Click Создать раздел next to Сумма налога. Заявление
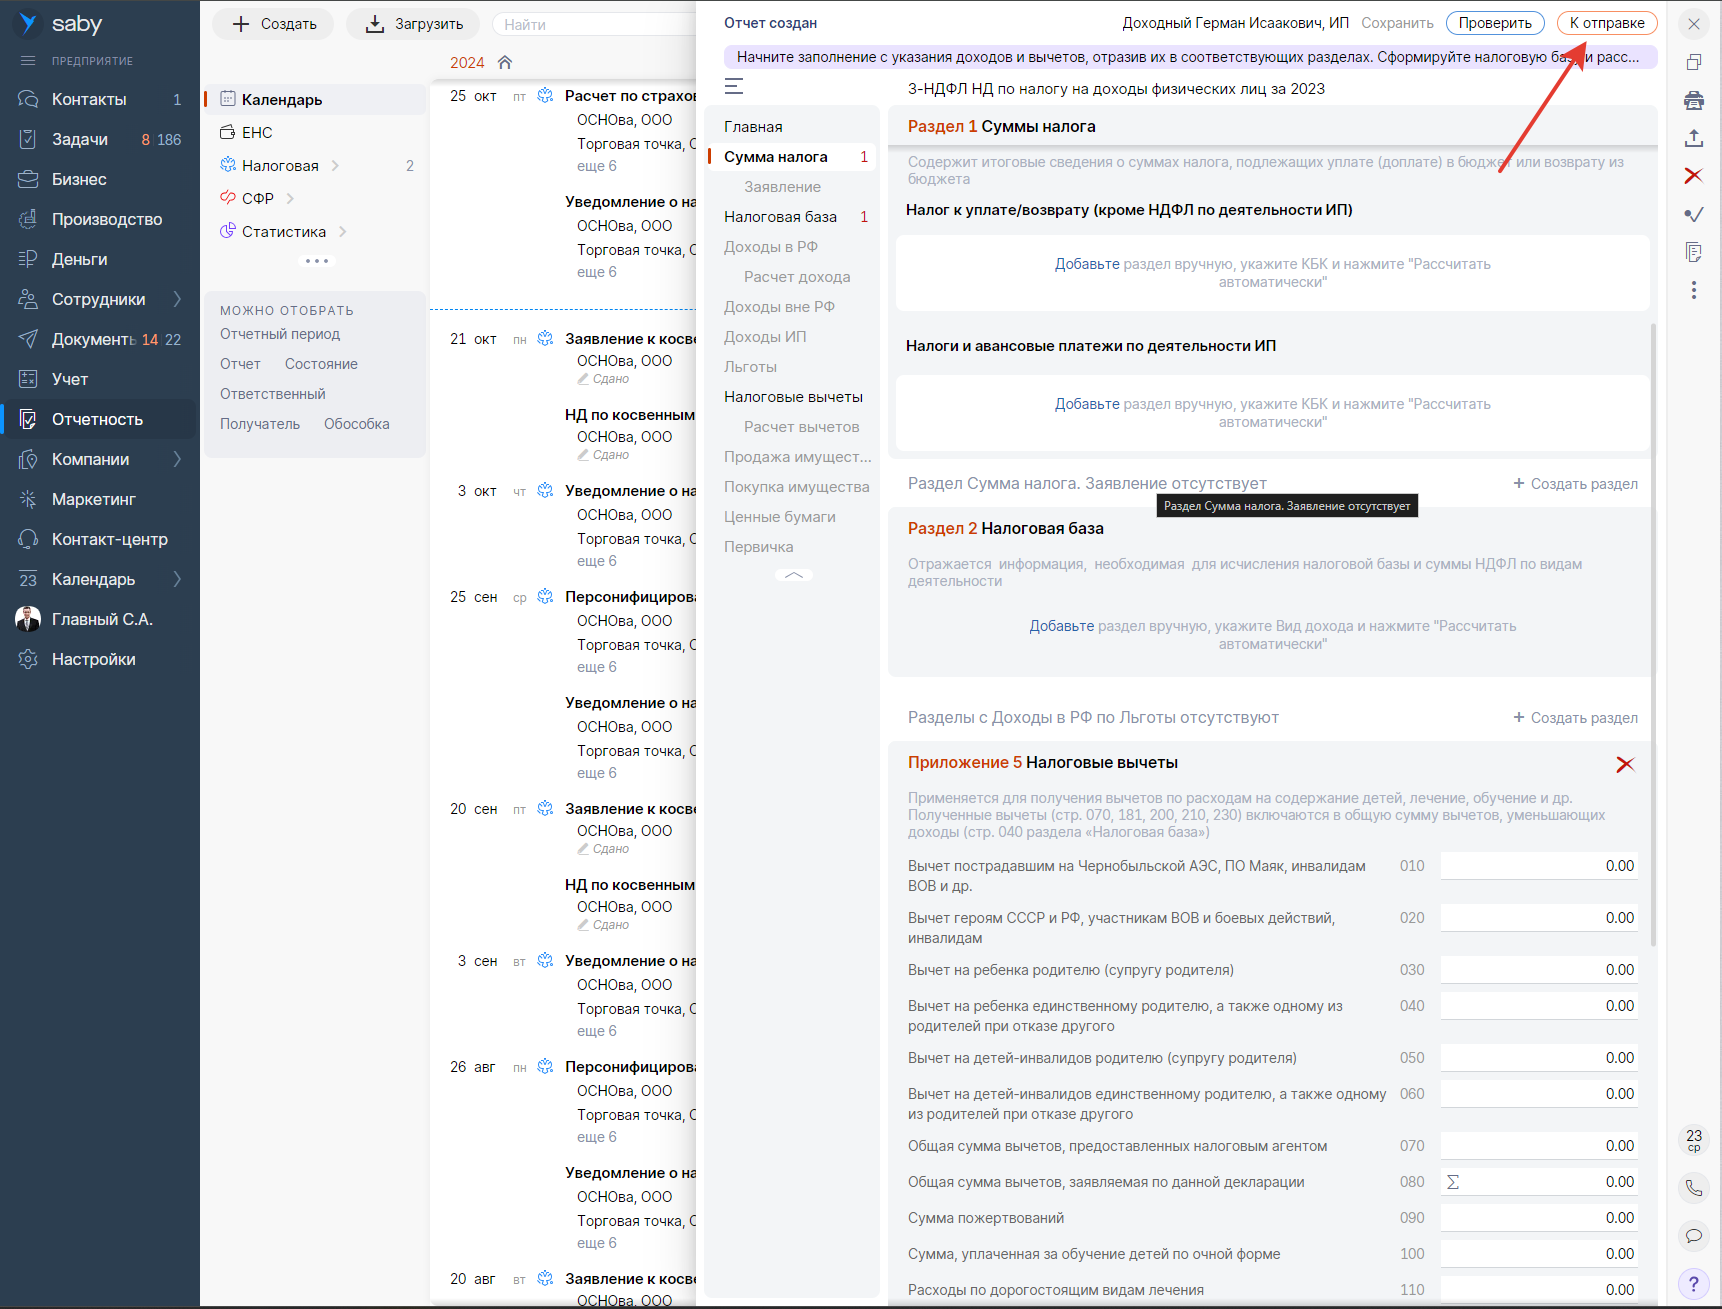 click(x=1575, y=484)
